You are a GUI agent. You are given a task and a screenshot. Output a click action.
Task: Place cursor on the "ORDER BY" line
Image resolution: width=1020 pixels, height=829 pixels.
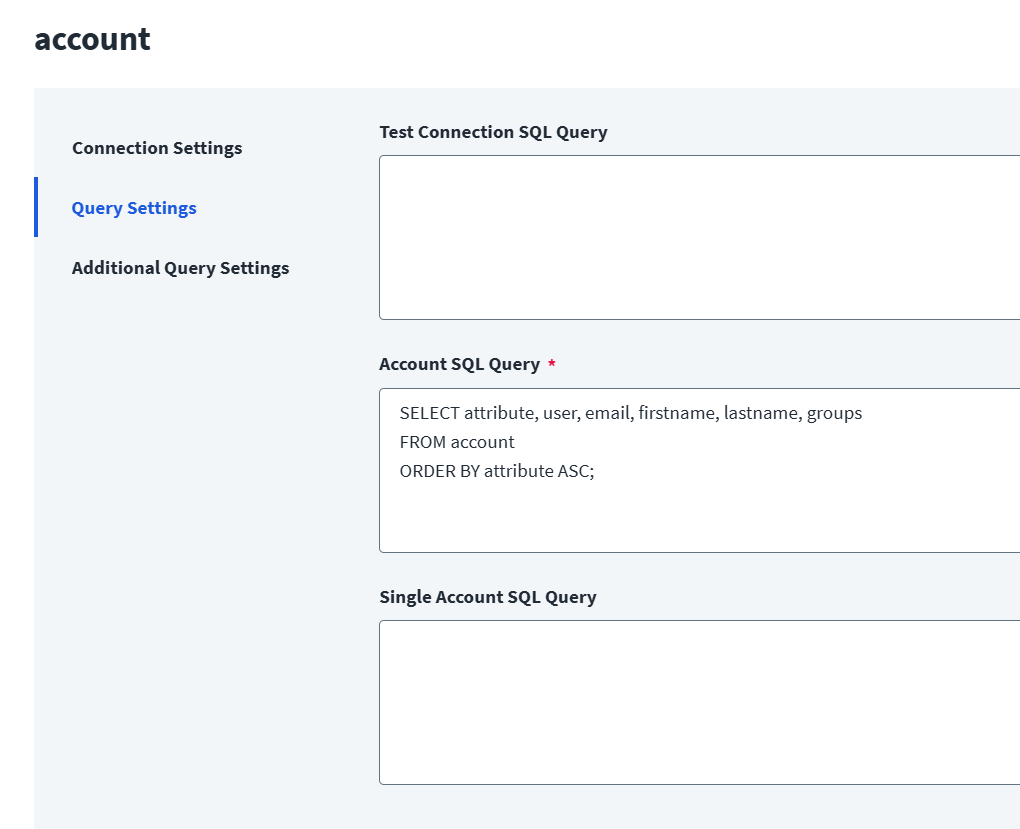pyautogui.click(x=439, y=471)
